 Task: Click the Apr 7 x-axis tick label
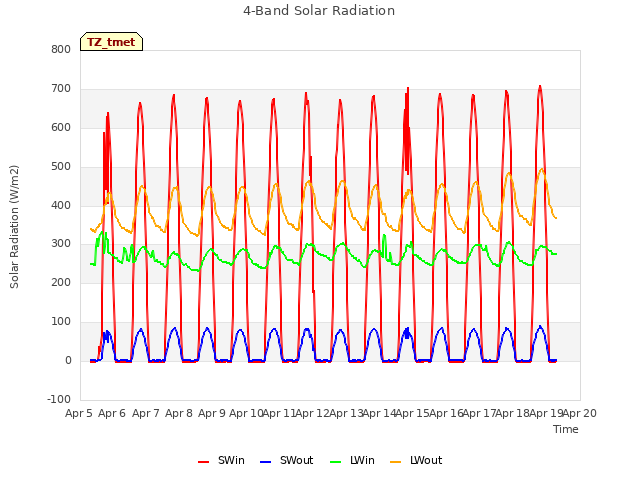(145, 413)
